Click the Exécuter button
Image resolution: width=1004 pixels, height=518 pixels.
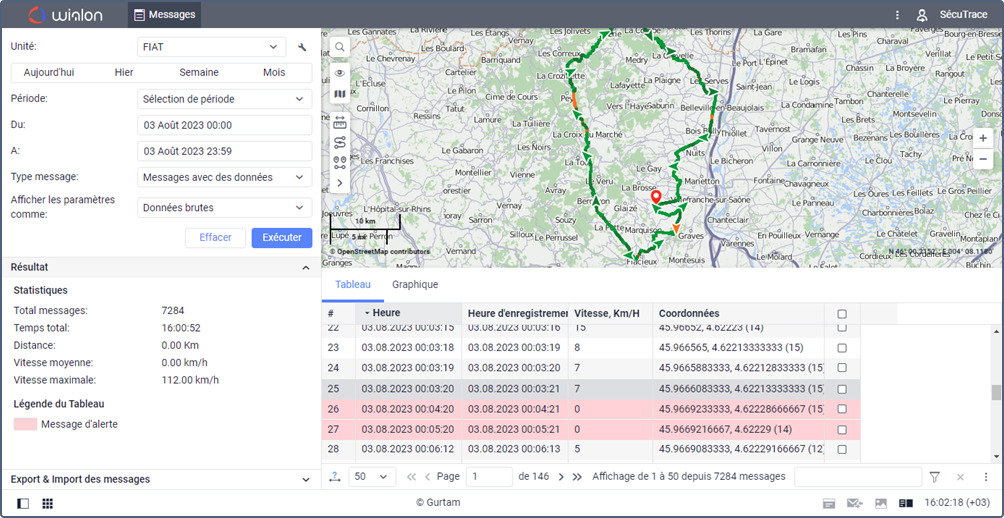coord(281,238)
